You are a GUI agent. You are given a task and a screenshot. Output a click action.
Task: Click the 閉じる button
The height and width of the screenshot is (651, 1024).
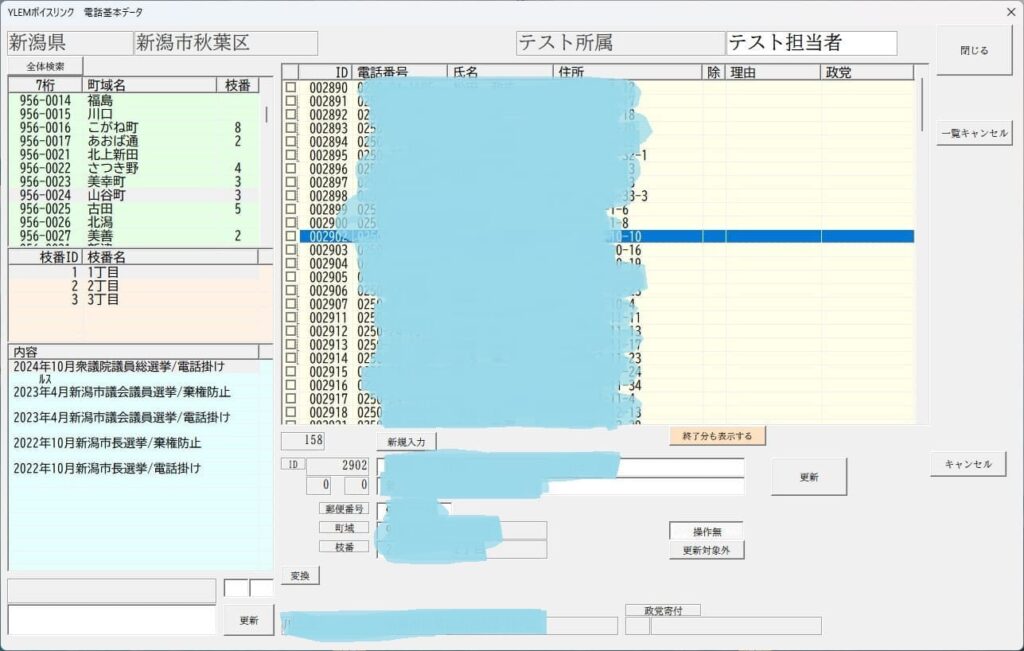(973, 50)
